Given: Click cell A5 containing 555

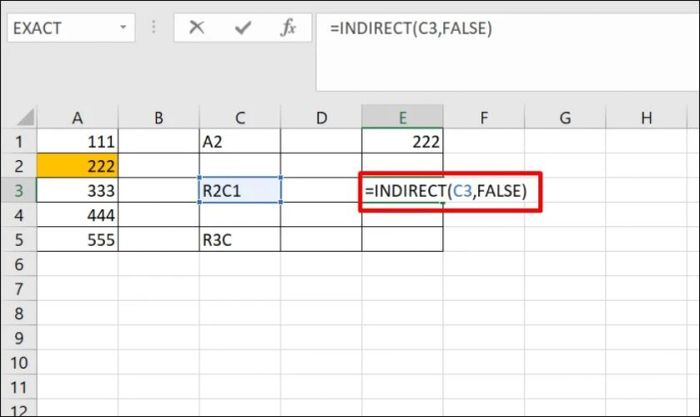Looking at the screenshot, I should (78, 240).
